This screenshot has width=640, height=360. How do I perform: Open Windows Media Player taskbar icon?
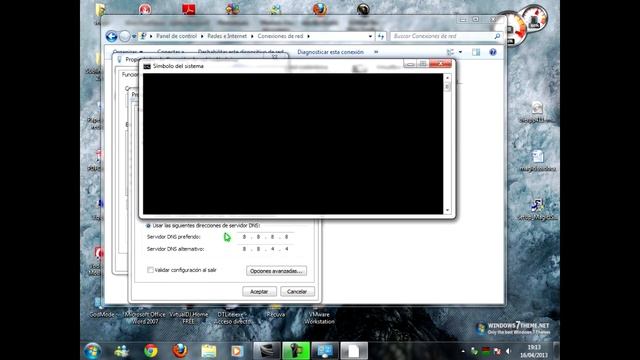237,351
